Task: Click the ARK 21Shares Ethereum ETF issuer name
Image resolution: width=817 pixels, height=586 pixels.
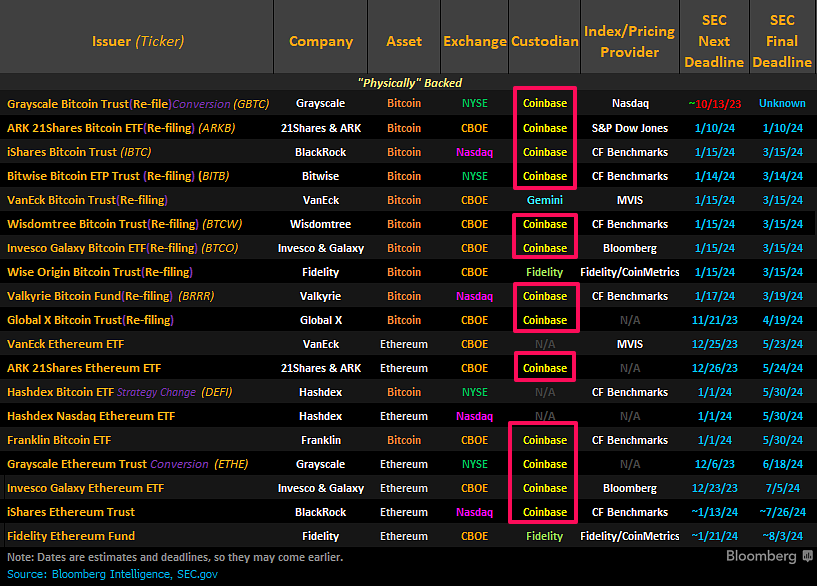Action: pyautogui.click(x=84, y=368)
